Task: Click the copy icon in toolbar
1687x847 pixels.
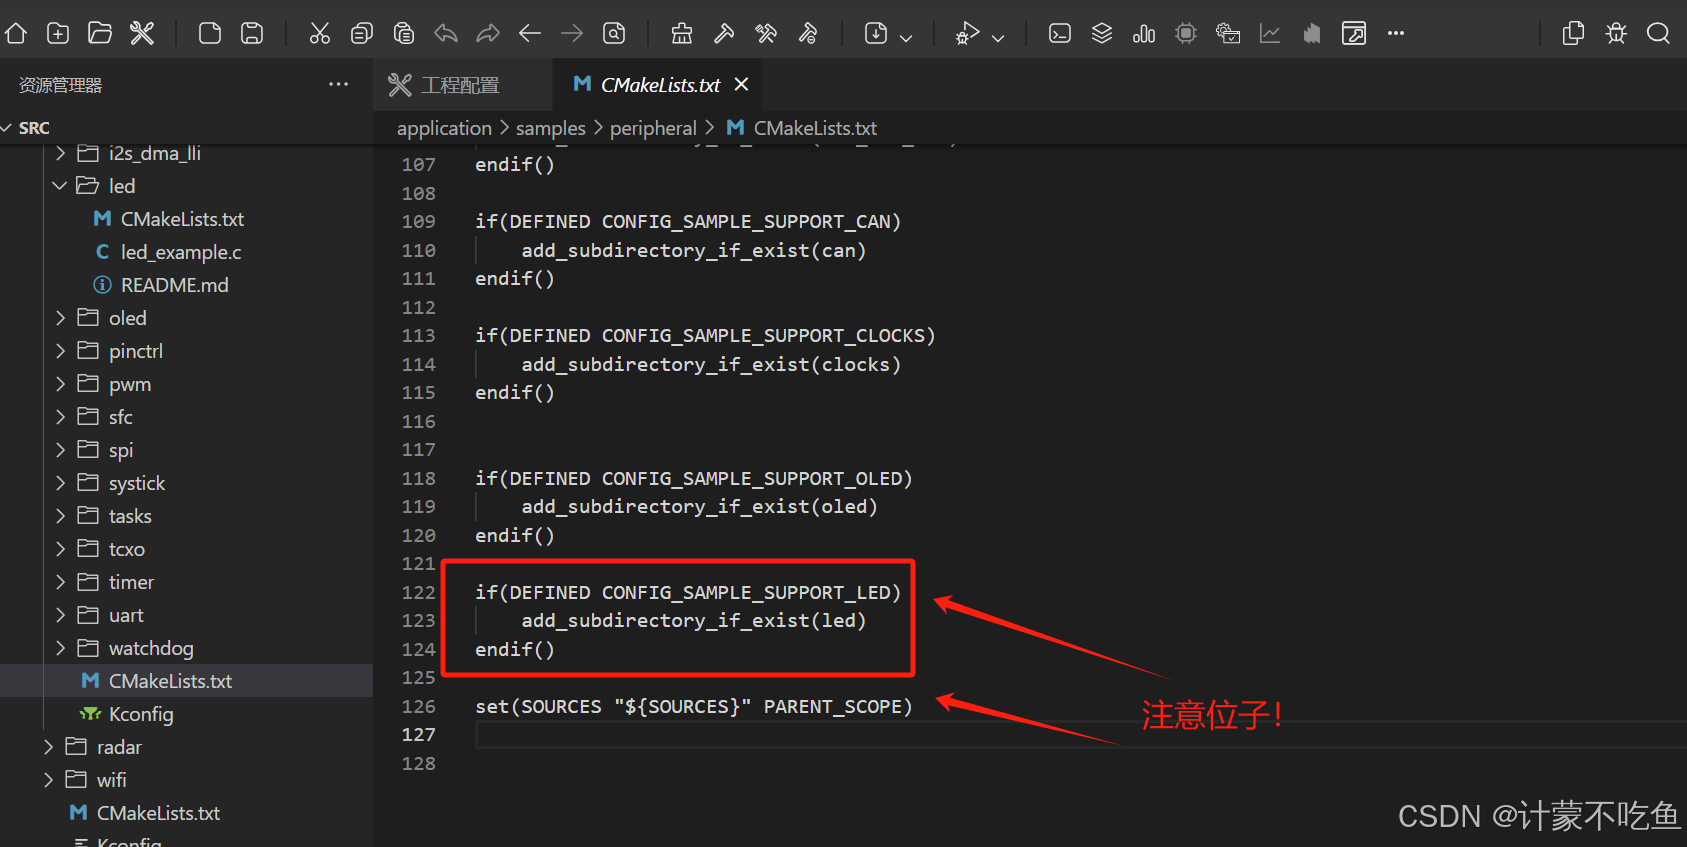Action: pos(362,34)
